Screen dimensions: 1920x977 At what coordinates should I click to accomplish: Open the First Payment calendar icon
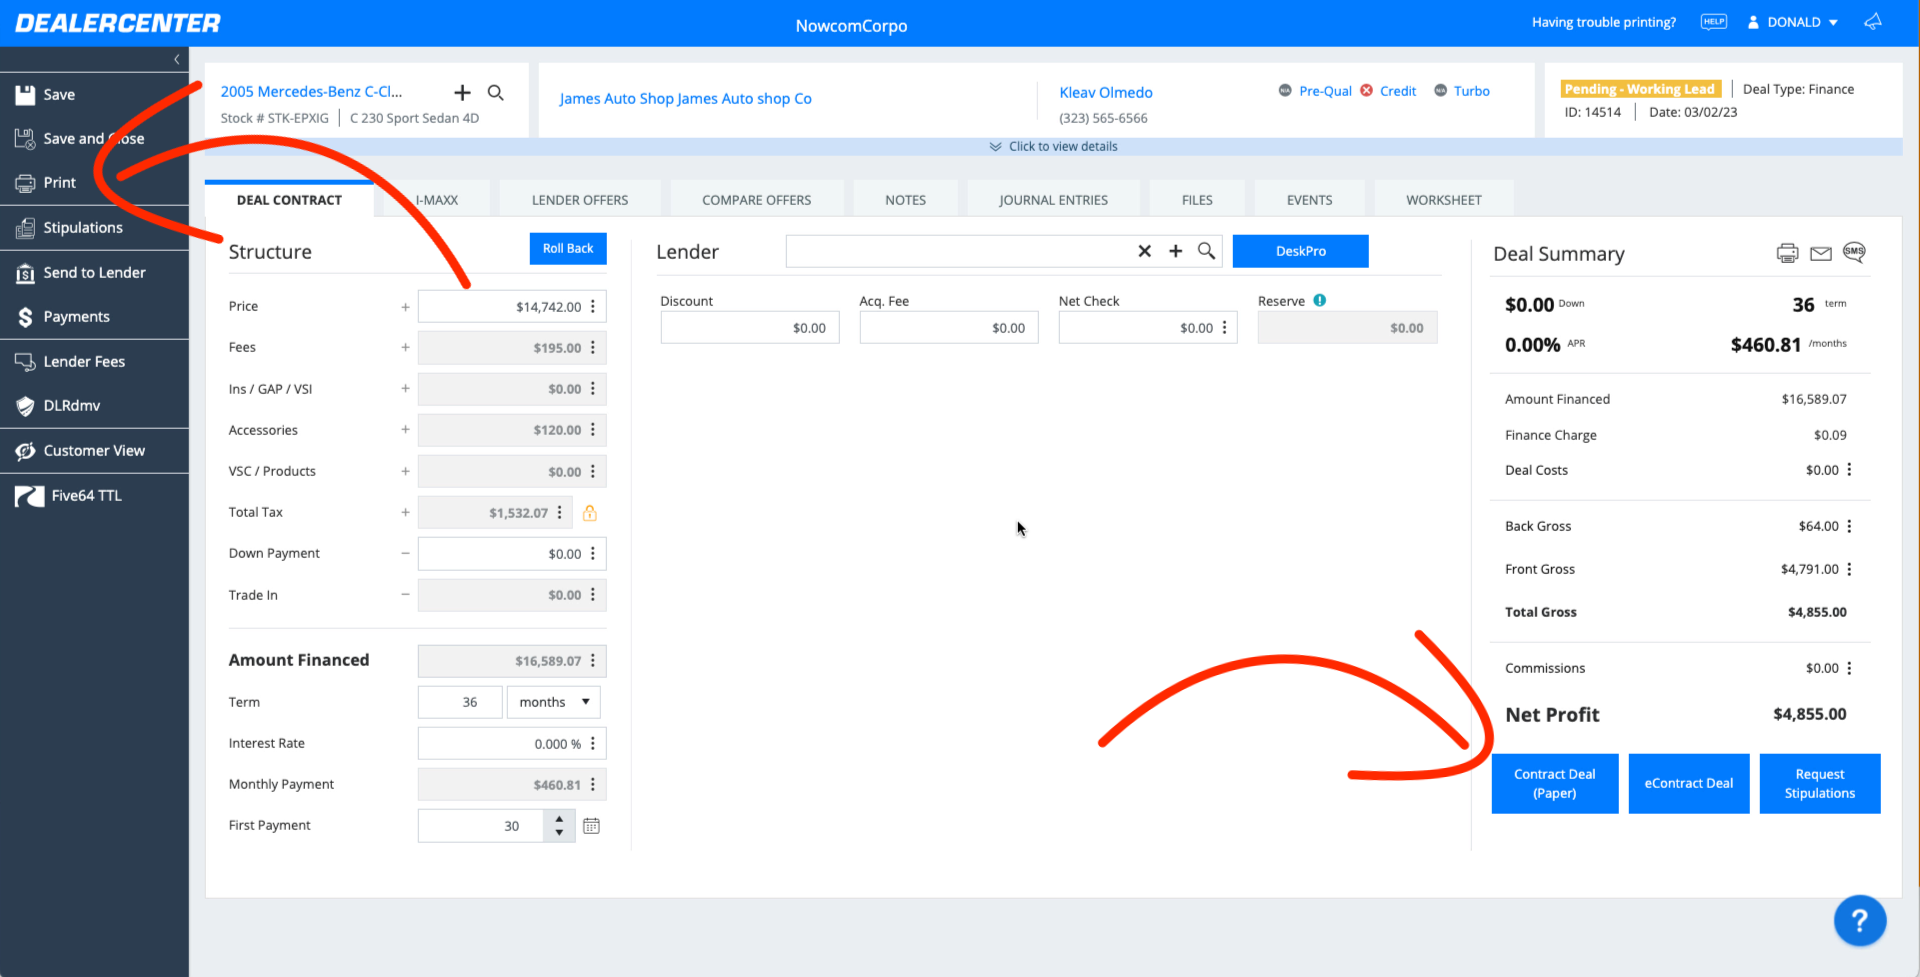(x=592, y=826)
